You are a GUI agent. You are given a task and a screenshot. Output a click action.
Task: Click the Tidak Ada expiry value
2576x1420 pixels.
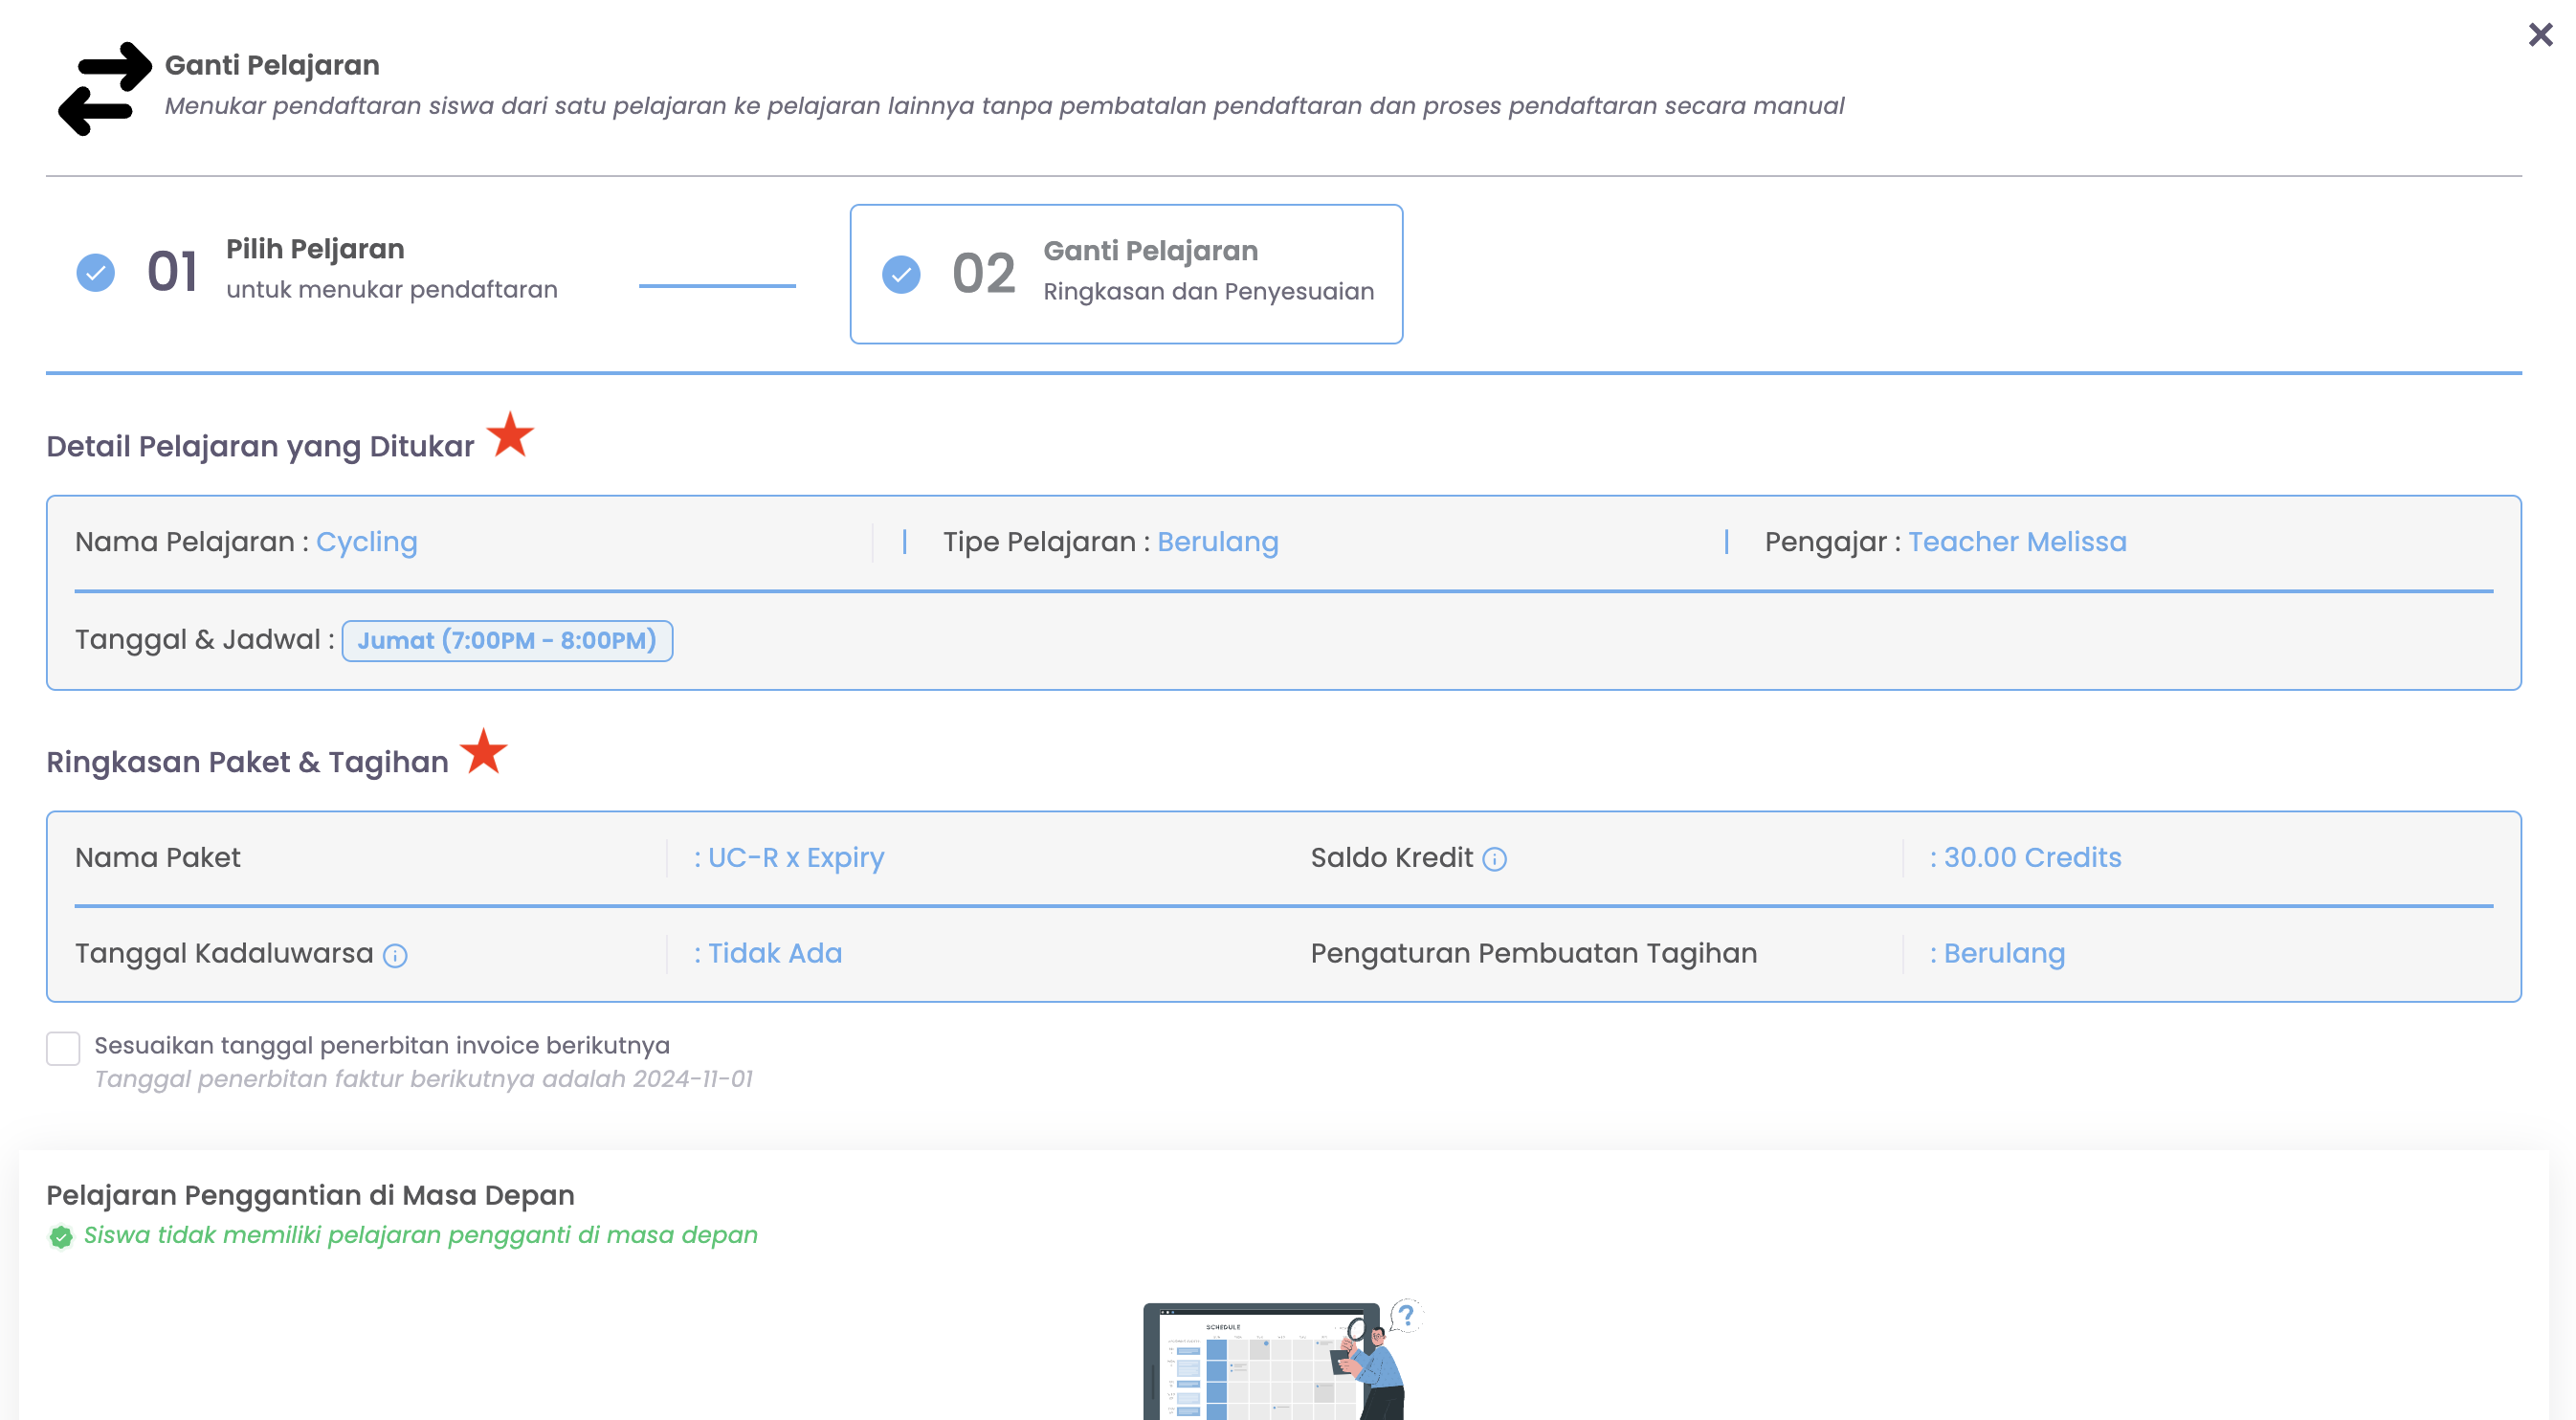pyautogui.click(x=774, y=953)
